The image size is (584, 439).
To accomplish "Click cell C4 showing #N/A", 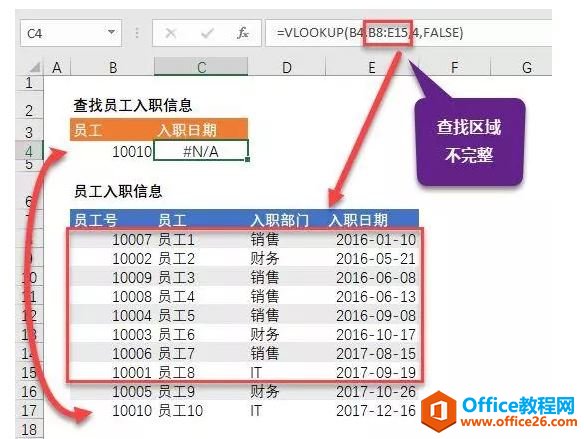I will 201,151.
